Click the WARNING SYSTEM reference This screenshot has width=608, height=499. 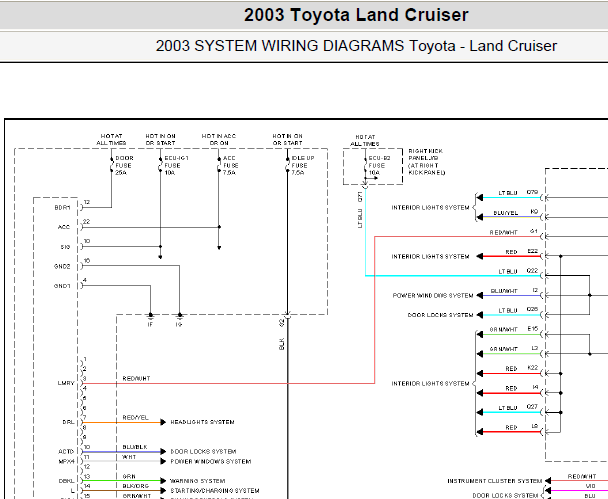pos(198,481)
